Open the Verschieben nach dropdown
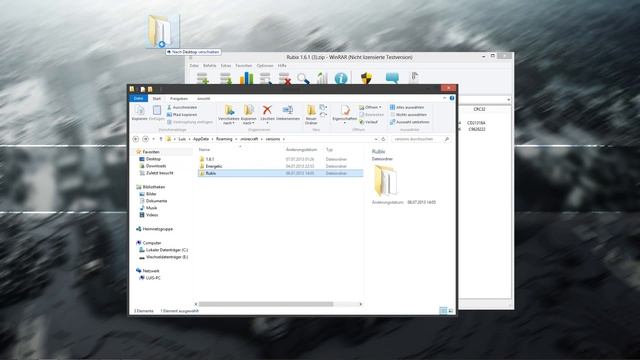 point(229,114)
